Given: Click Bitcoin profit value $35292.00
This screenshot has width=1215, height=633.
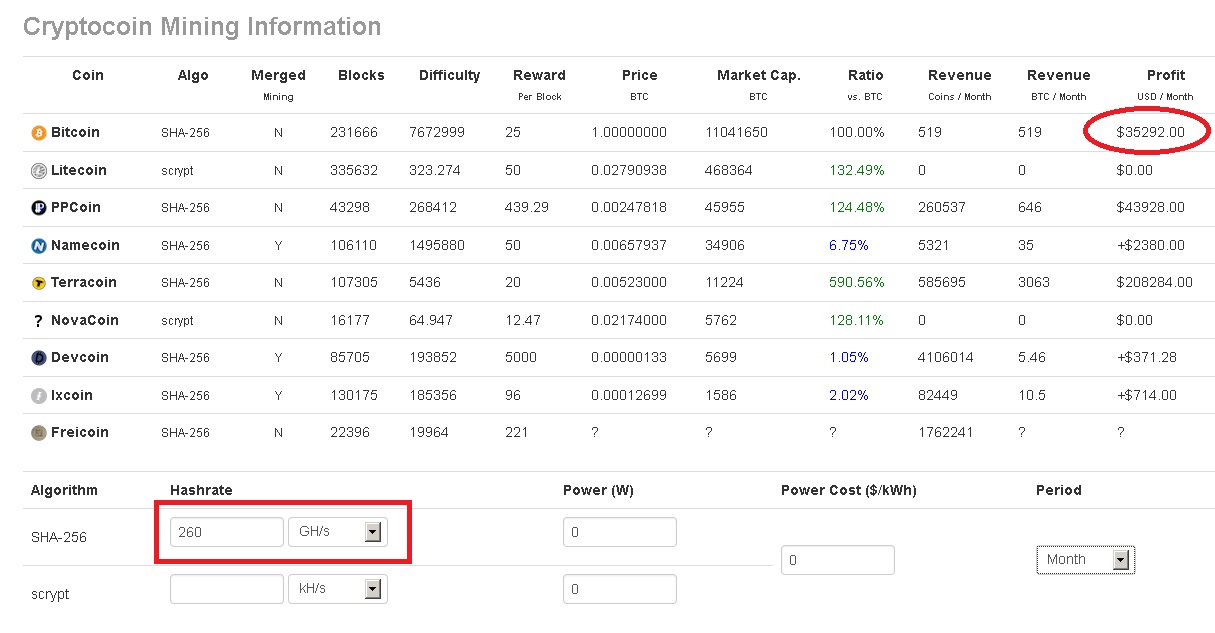Looking at the screenshot, I should [1150, 132].
